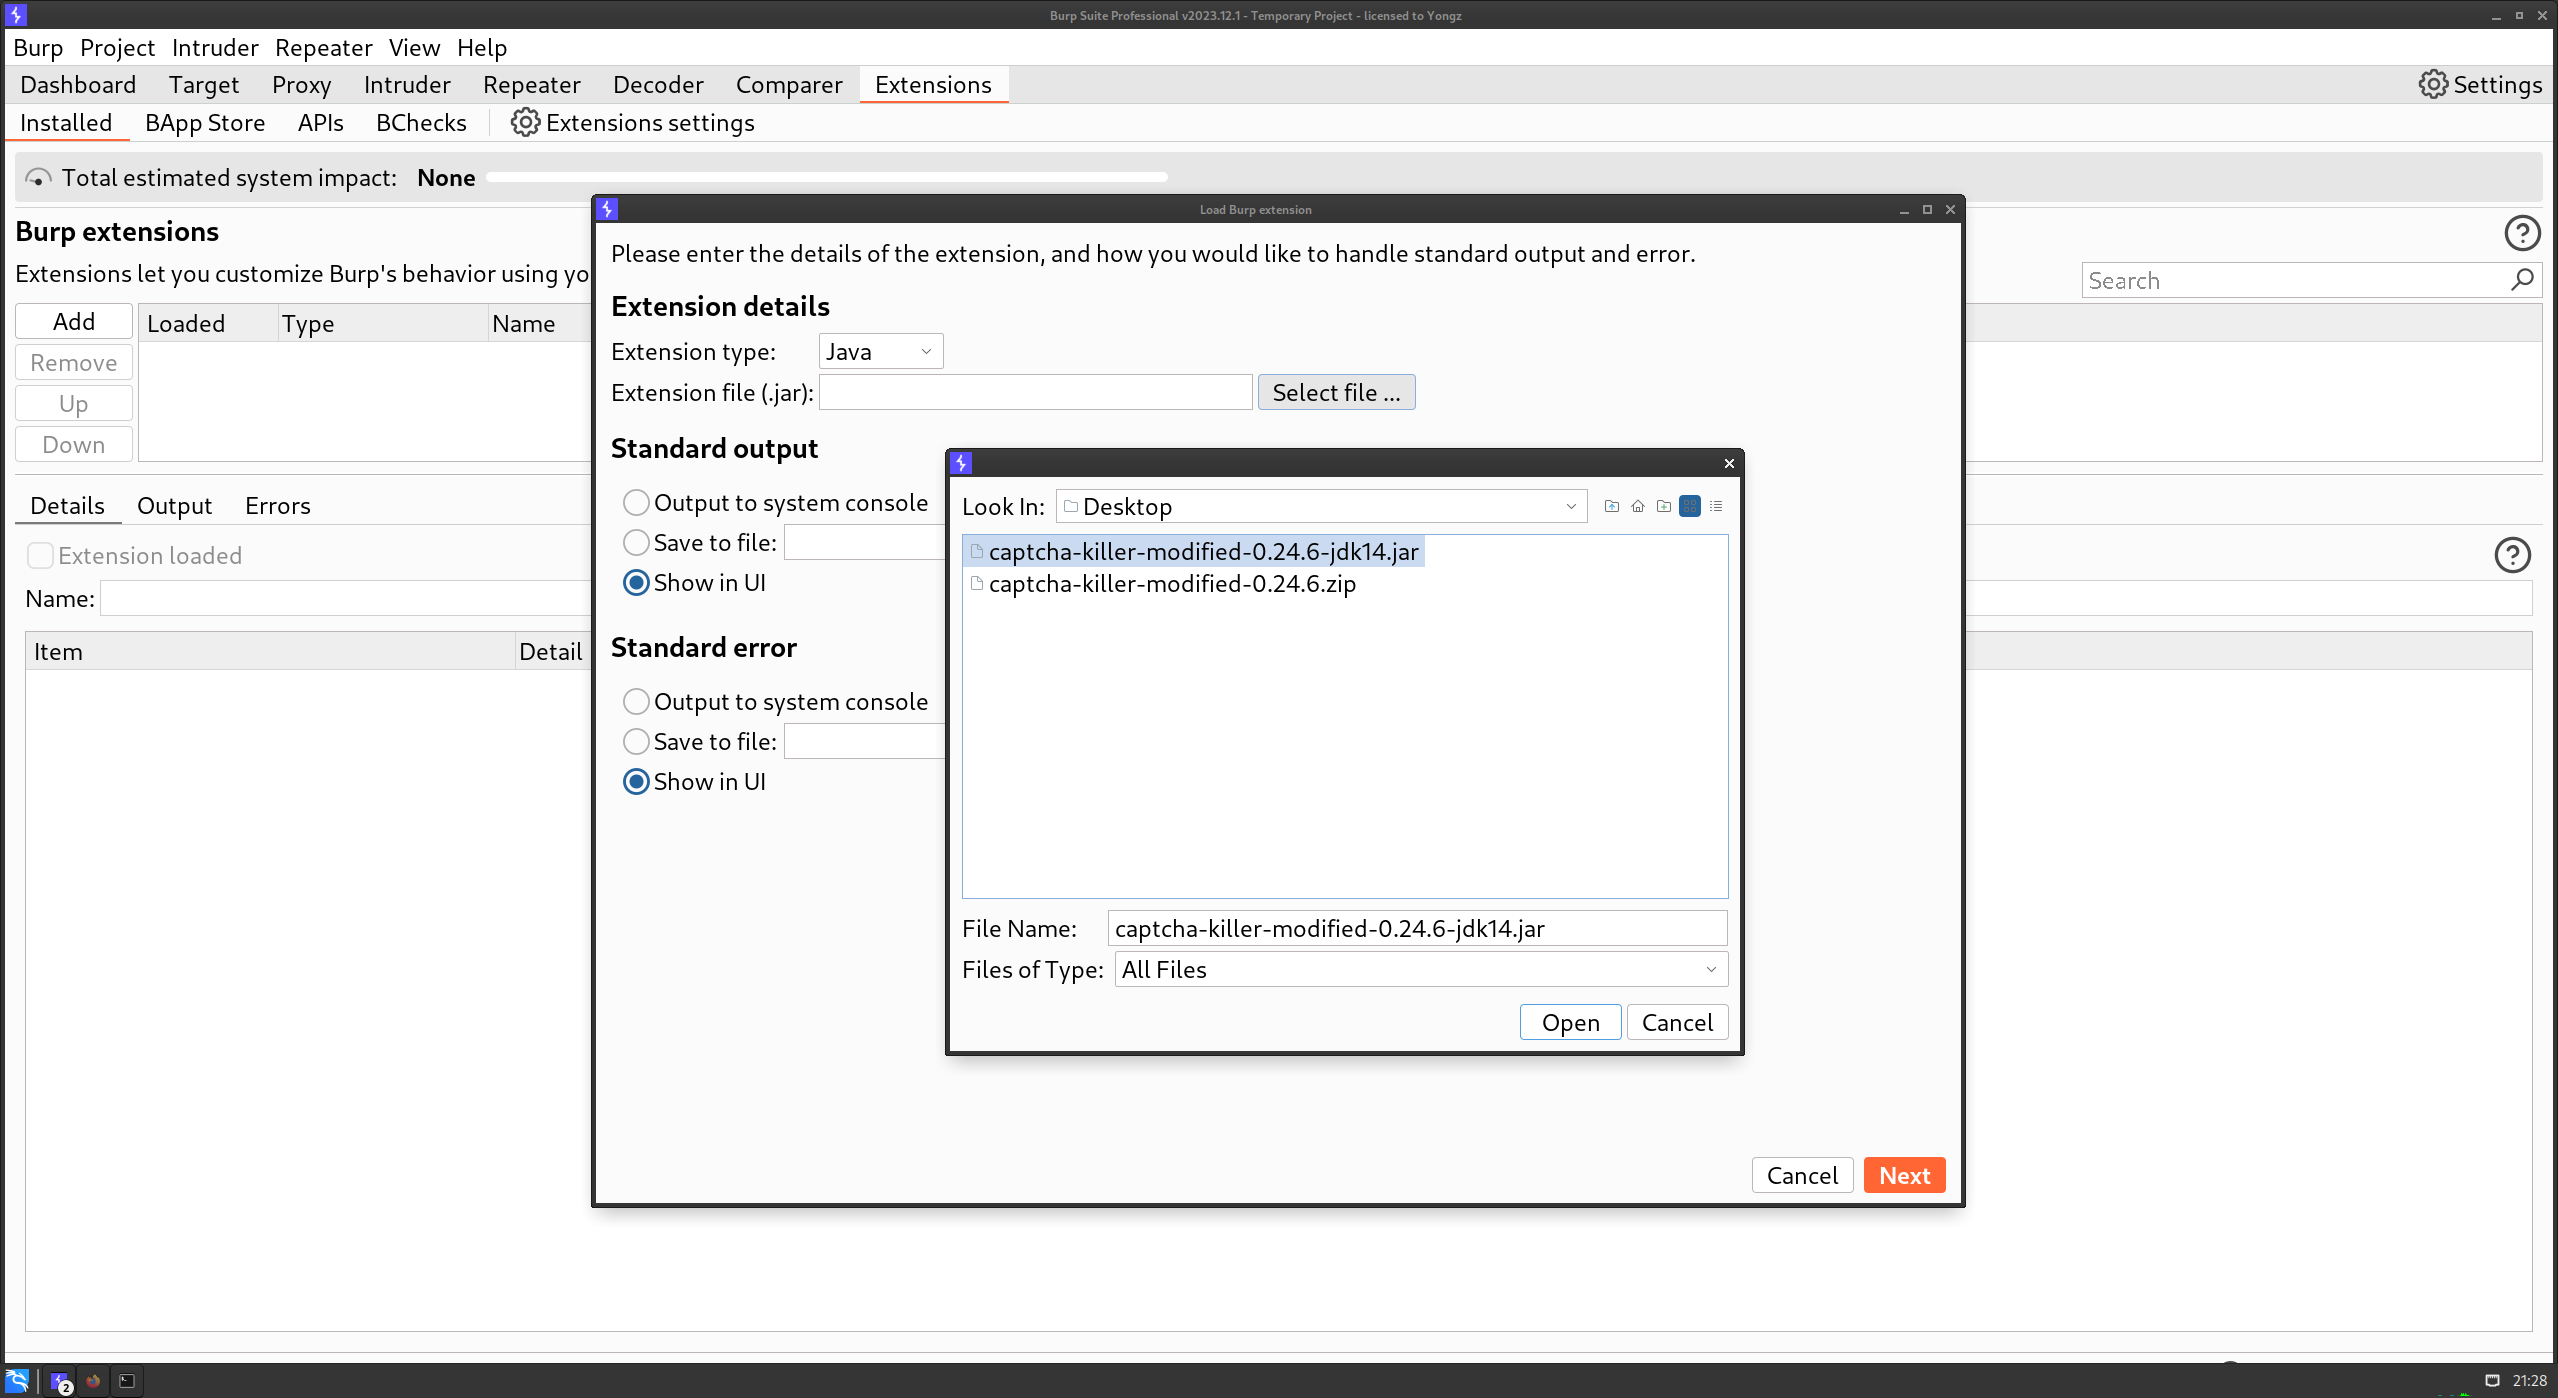
Task: Click the File Name input field
Action: click(x=1417, y=928)
